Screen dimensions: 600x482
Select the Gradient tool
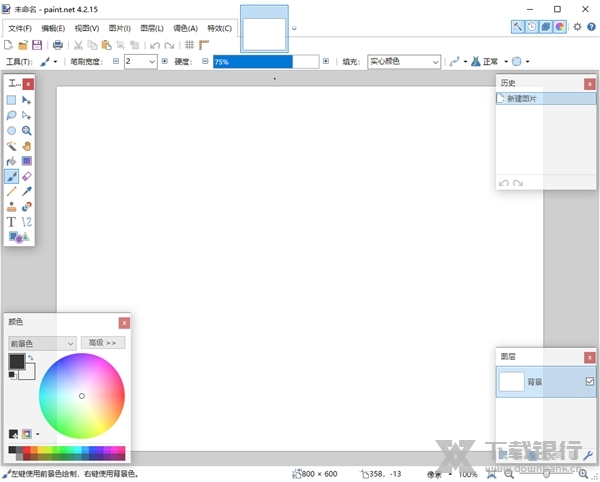point(26,161)
